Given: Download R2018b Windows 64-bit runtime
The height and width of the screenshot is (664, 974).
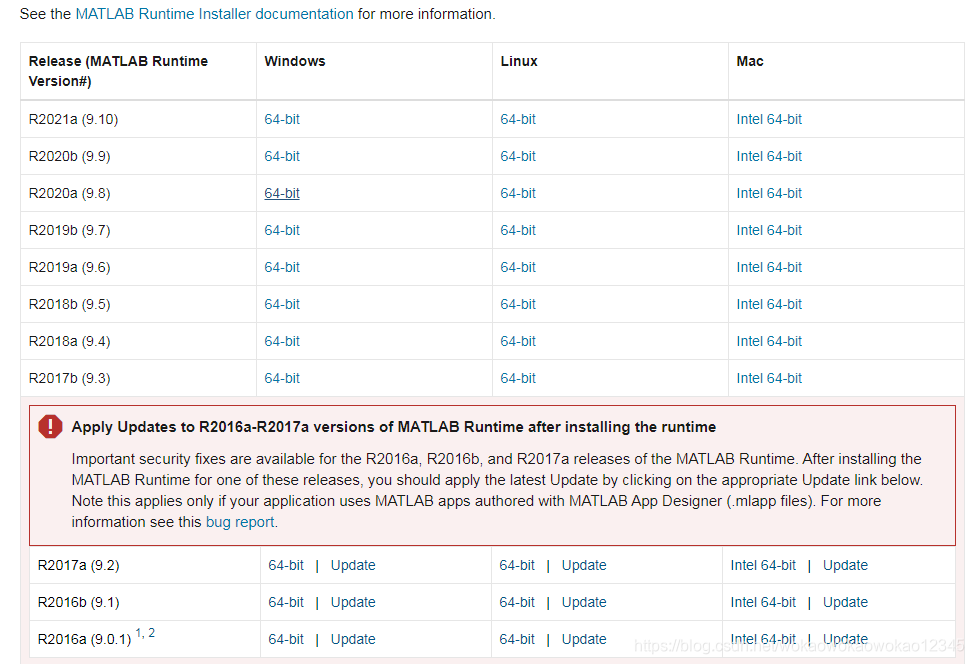Looking at the screenshot, I should [x=282, y=304].
